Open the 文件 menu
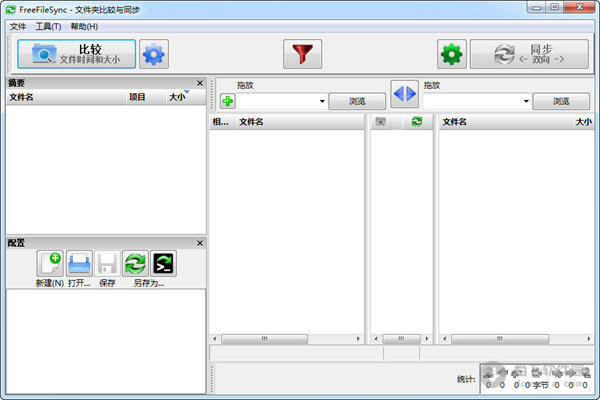The image size is (600, 400). [x=18, y=26]
